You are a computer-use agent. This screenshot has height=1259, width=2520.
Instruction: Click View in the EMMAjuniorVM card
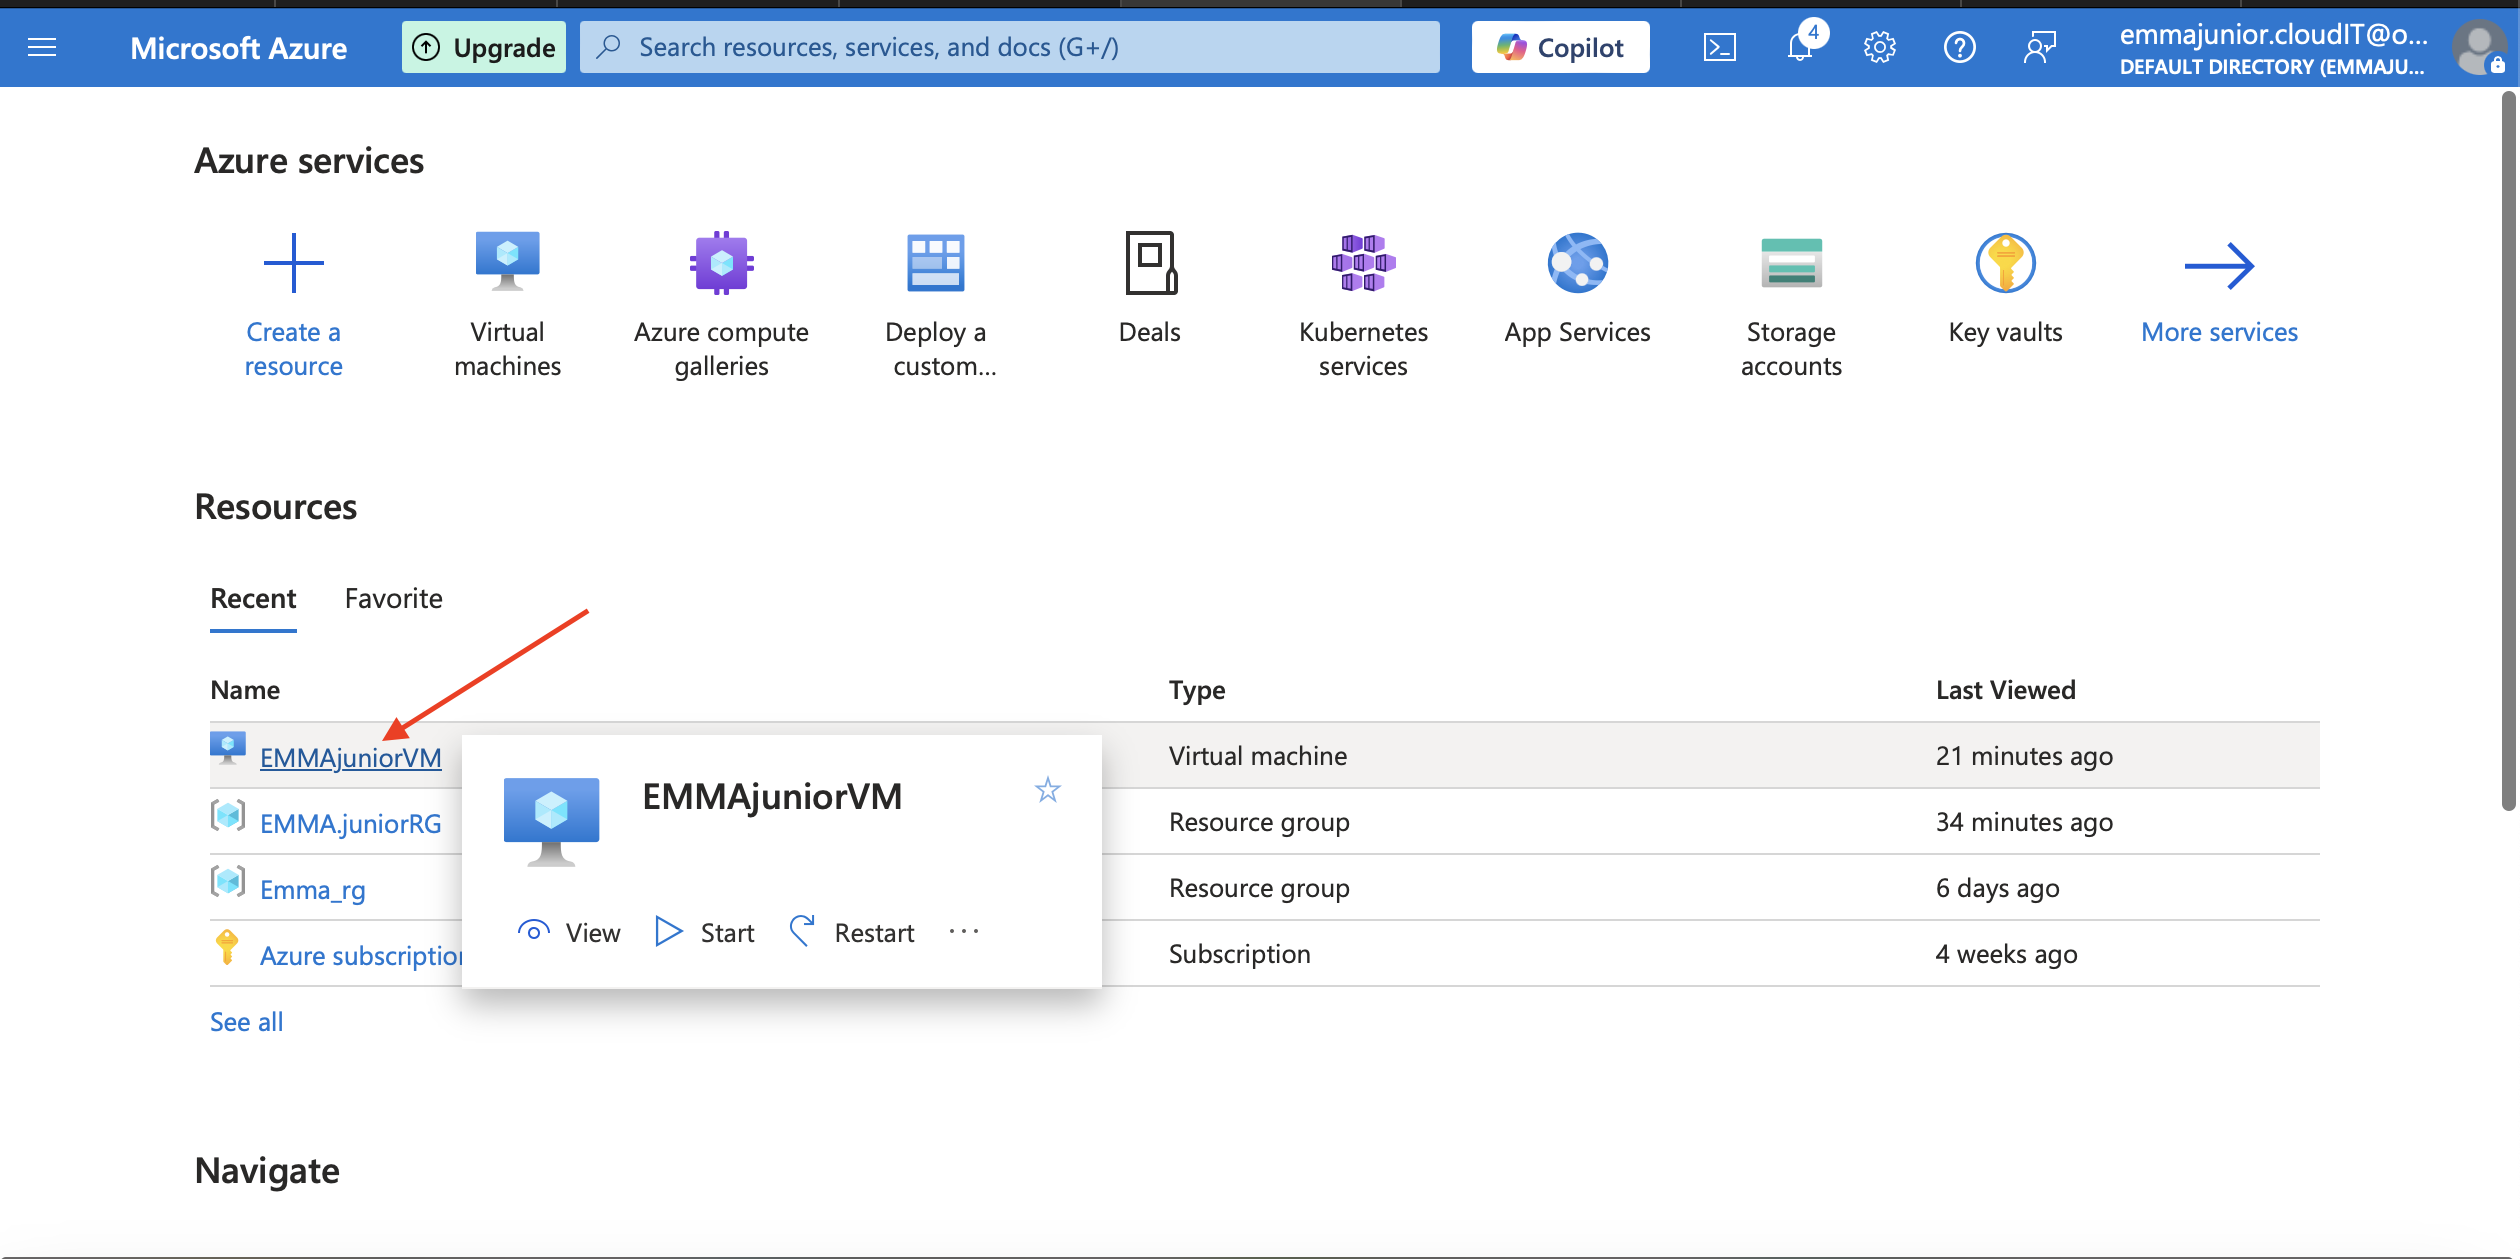569,932
